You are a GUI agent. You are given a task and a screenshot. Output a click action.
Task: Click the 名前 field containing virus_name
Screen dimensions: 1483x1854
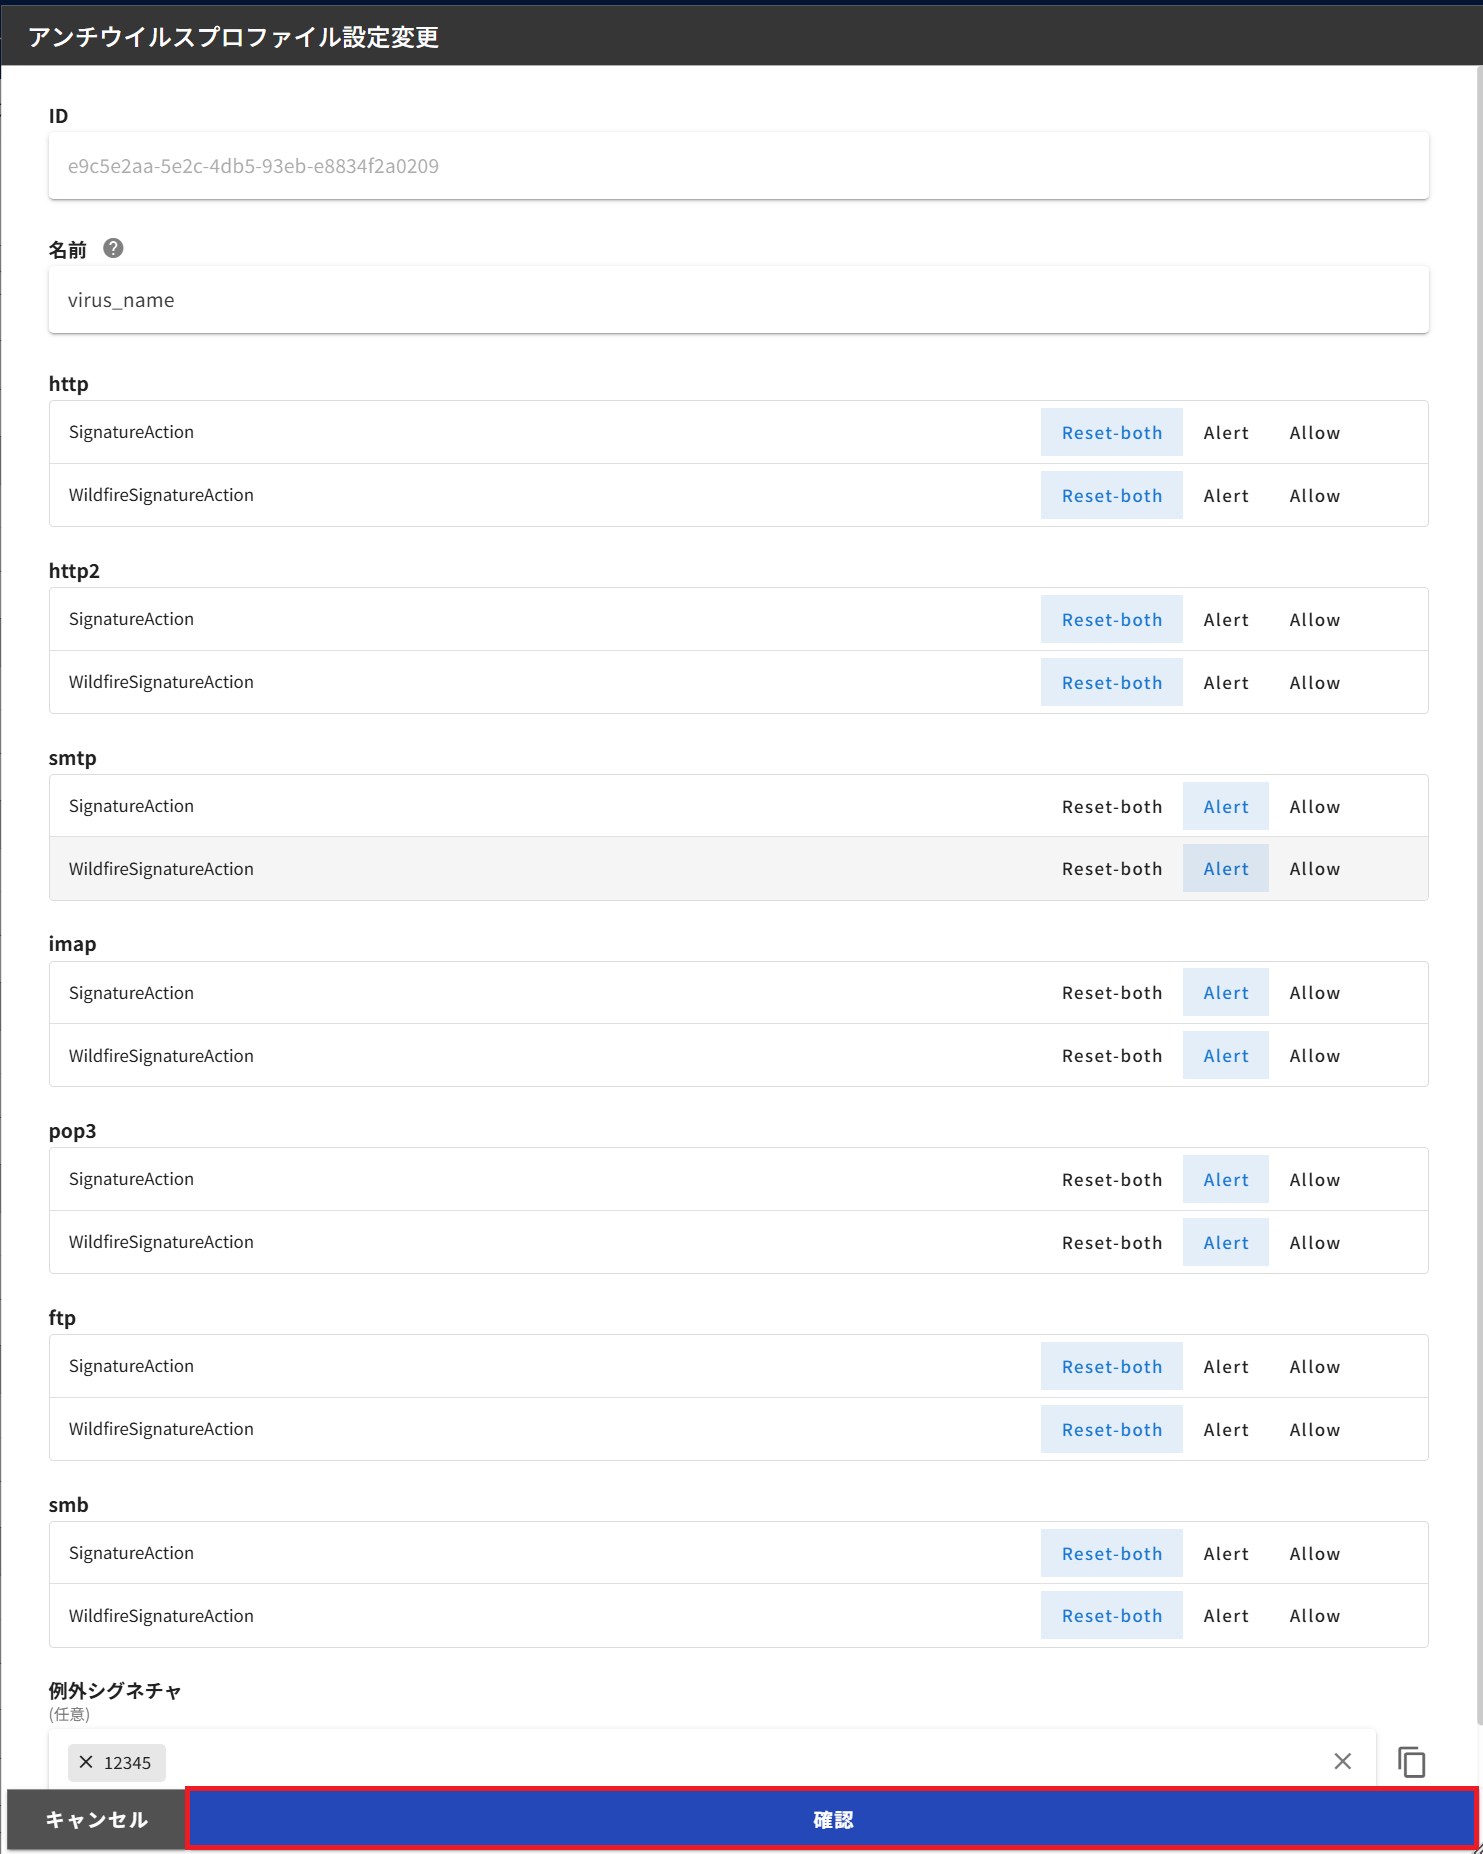pos(738,300)
